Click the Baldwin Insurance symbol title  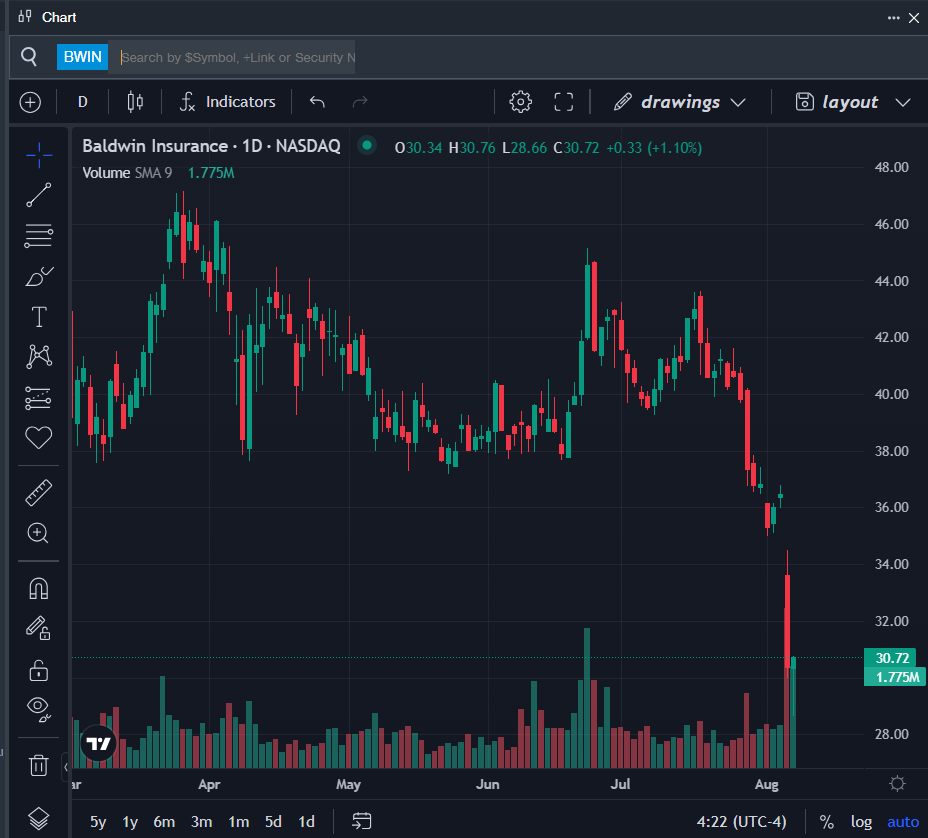click(x=211, y=146)
